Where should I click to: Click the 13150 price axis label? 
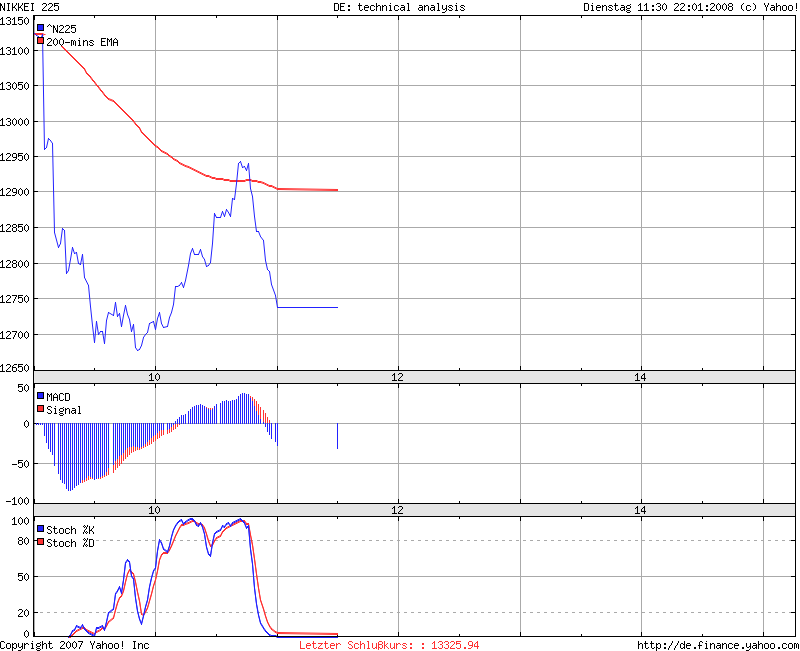pos(15,21)
